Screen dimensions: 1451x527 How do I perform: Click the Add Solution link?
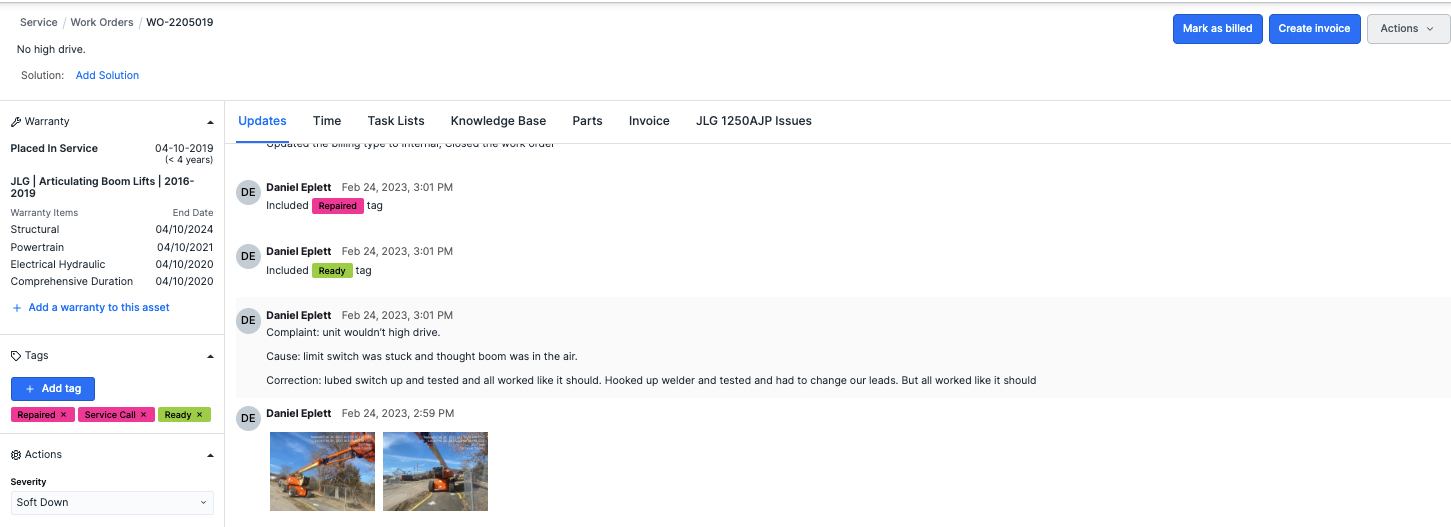(107, 76)
